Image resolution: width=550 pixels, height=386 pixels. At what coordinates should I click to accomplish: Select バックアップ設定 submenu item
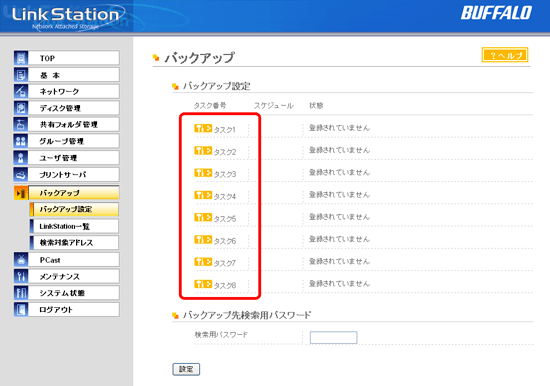pos(74,209)
